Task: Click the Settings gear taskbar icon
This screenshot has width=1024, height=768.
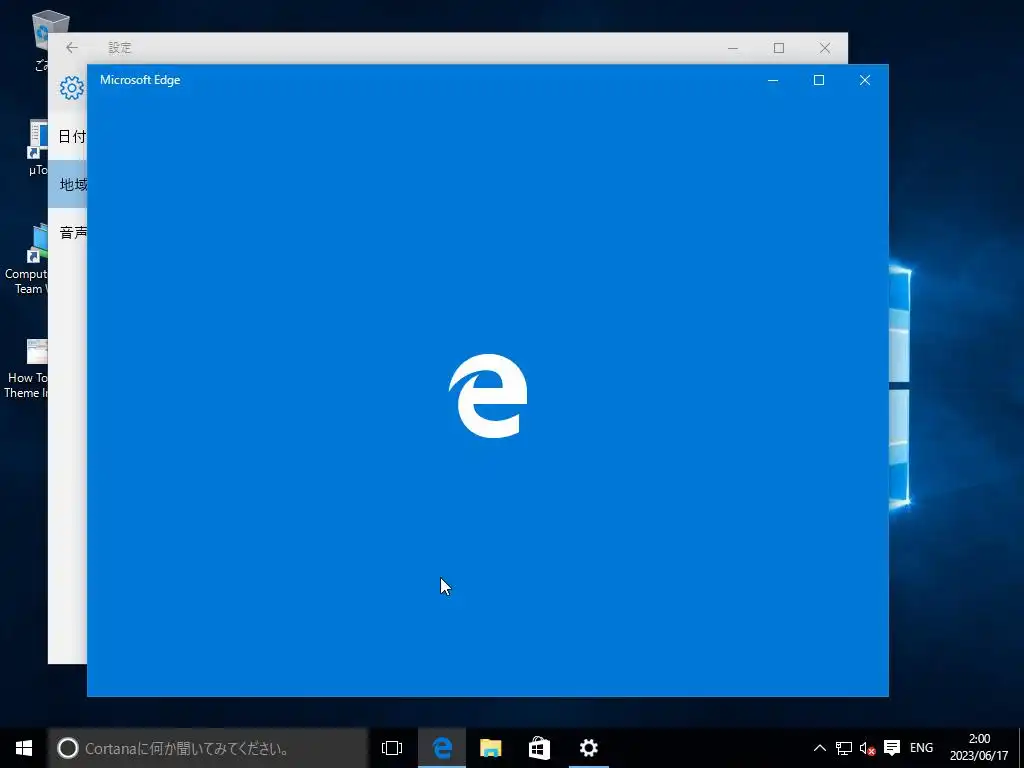Action: (588, 748)
